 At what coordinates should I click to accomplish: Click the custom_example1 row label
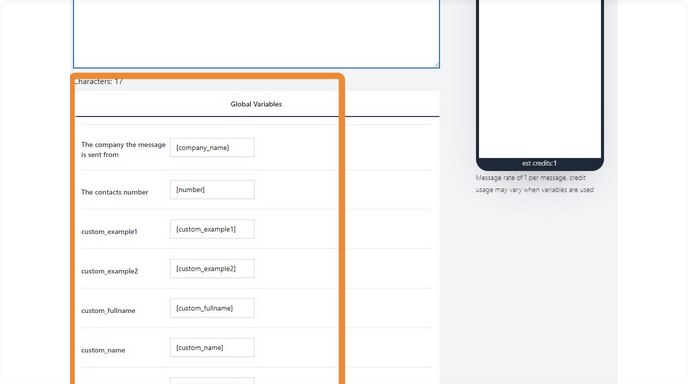pyautogui.click(x=109, y=232)
